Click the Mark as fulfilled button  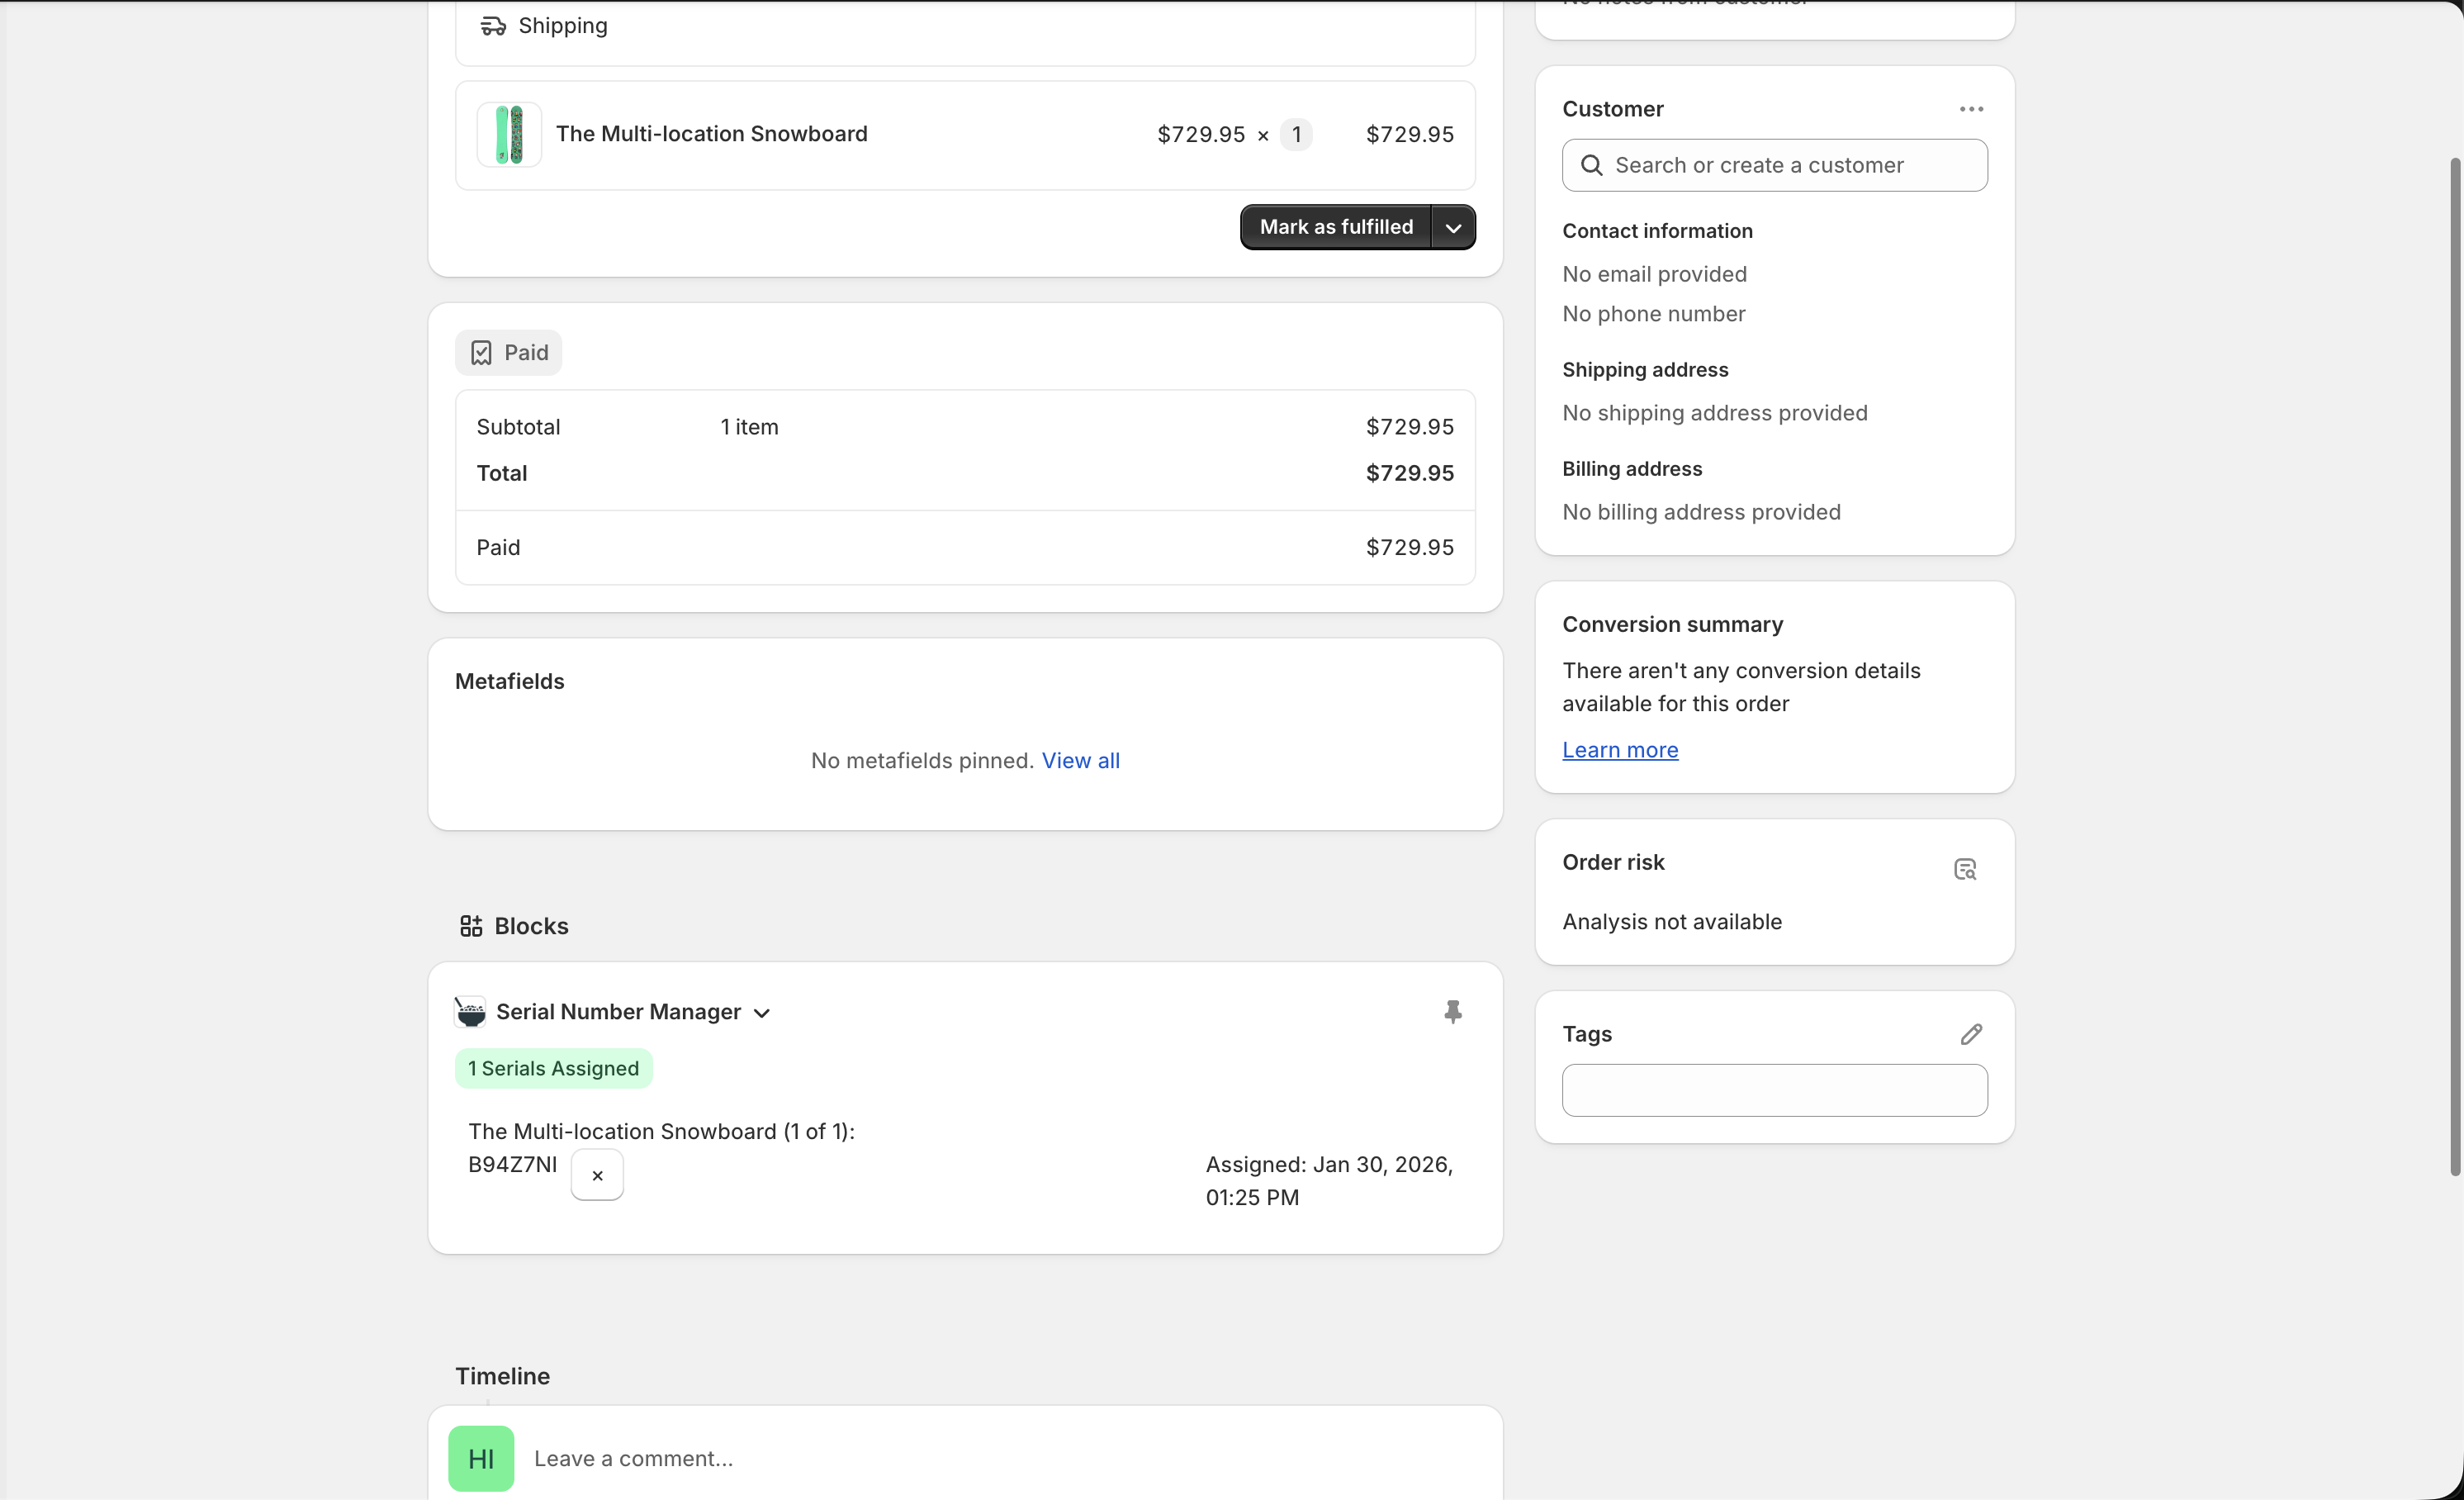[1336, 227]
